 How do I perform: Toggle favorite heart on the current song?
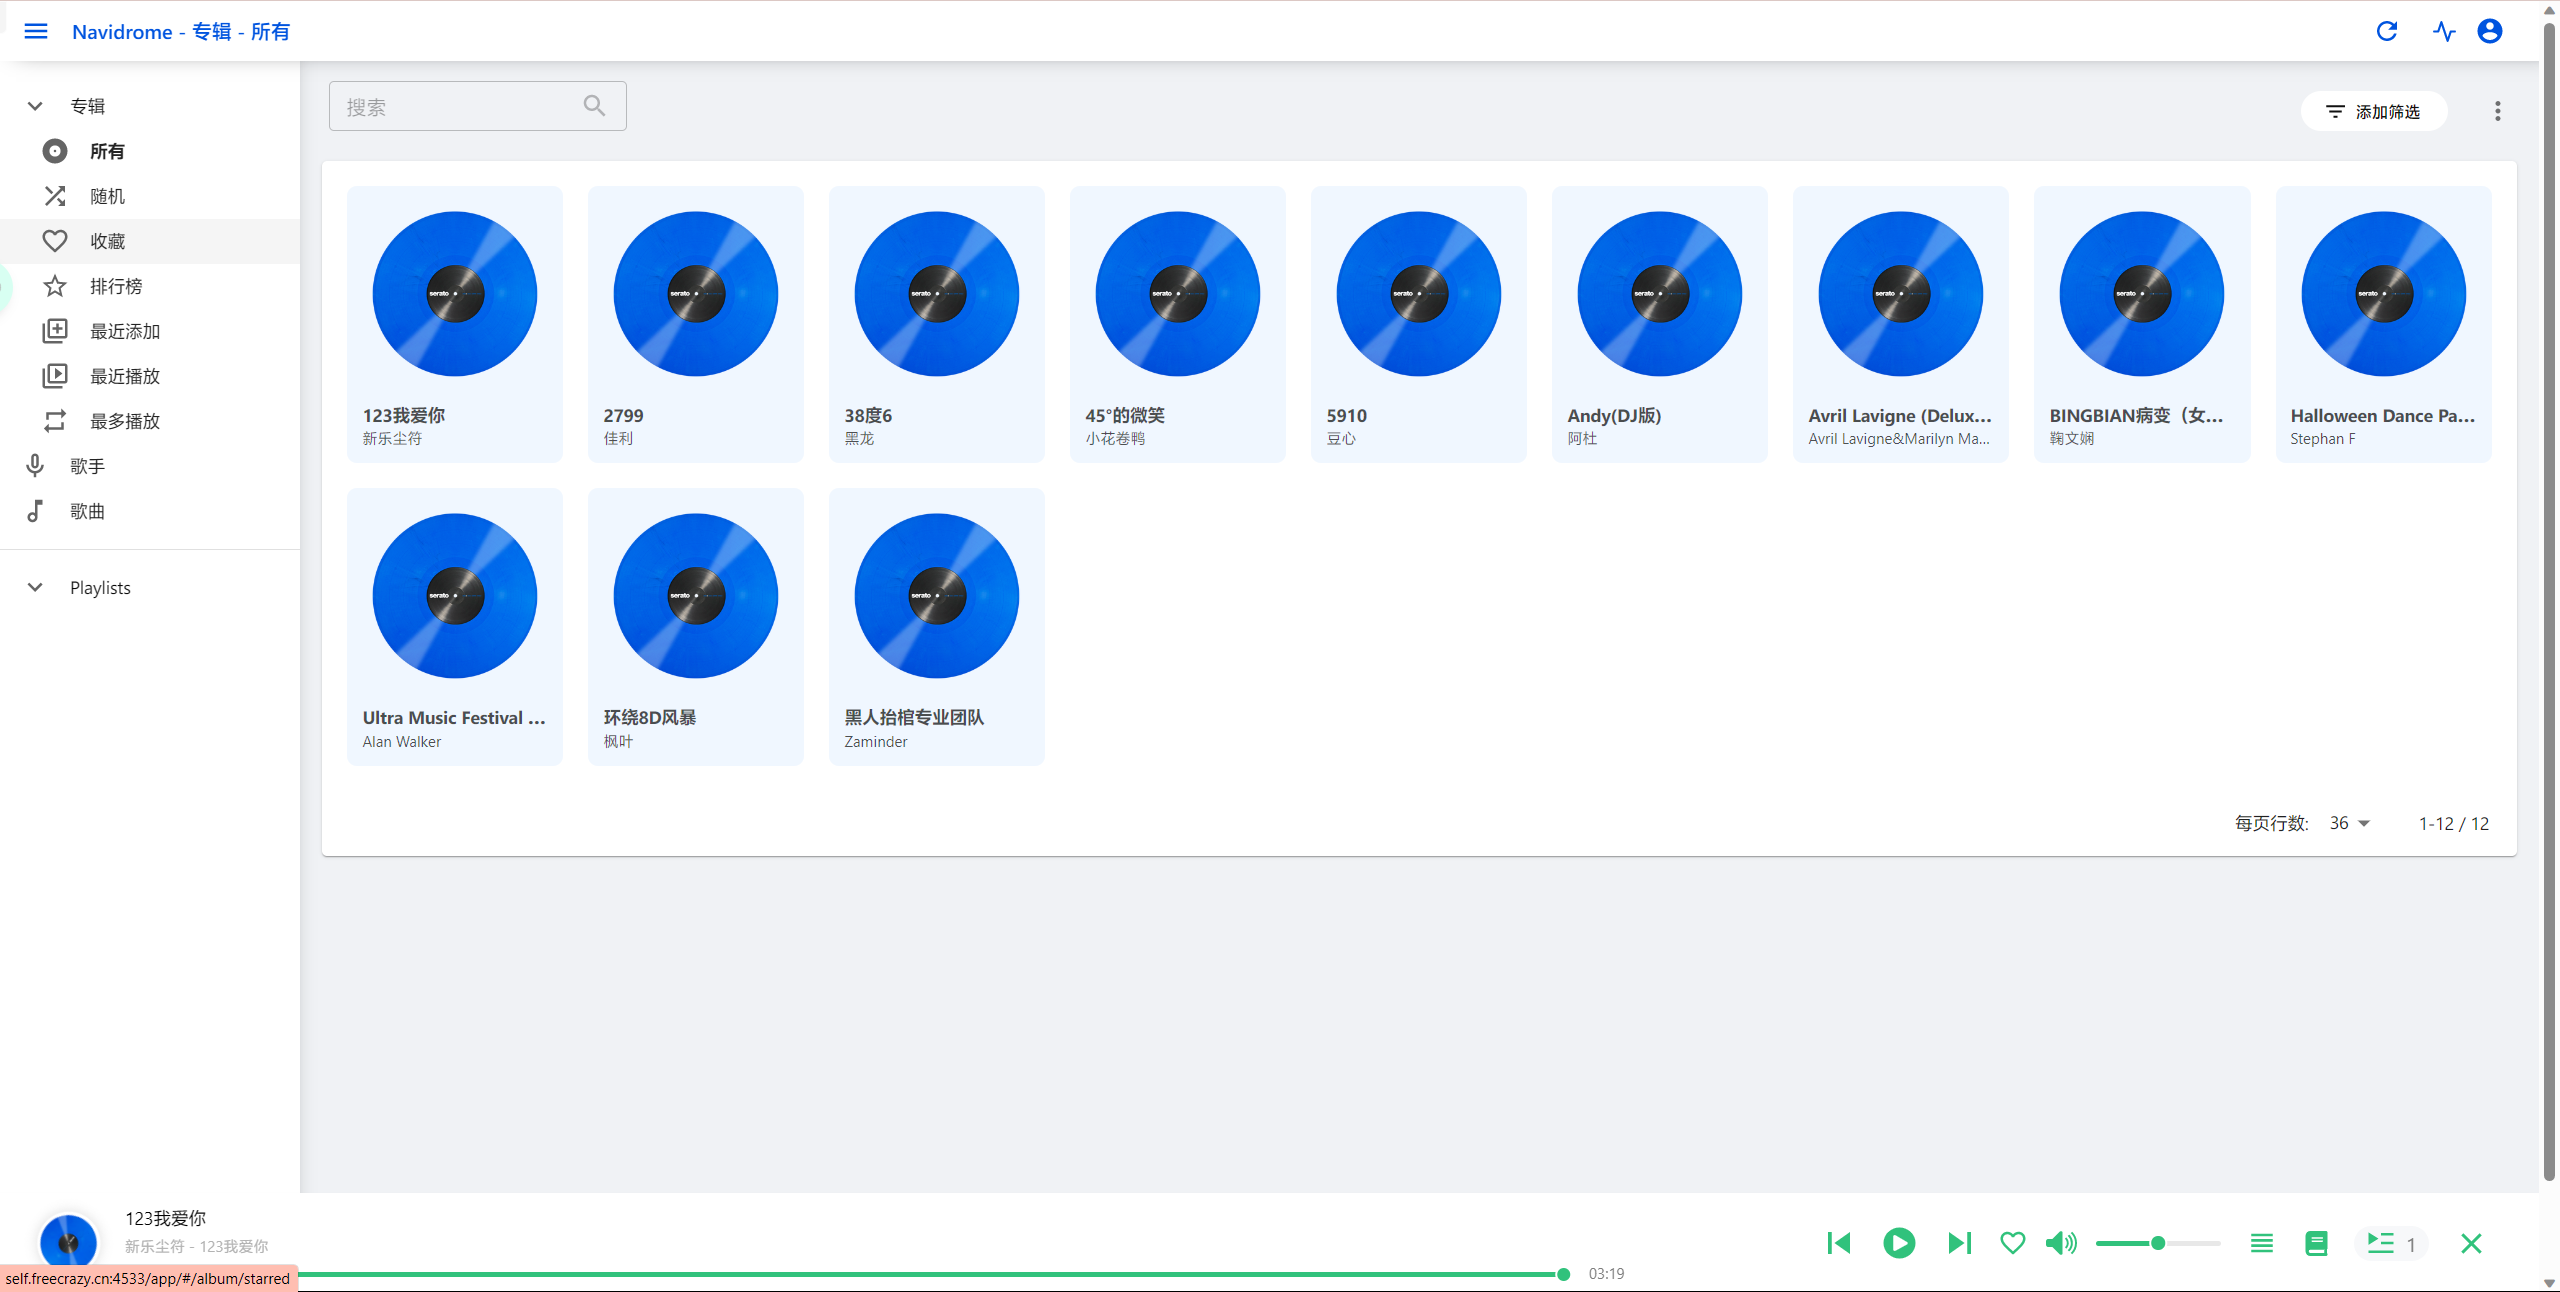click(x=2013, y=1243)
